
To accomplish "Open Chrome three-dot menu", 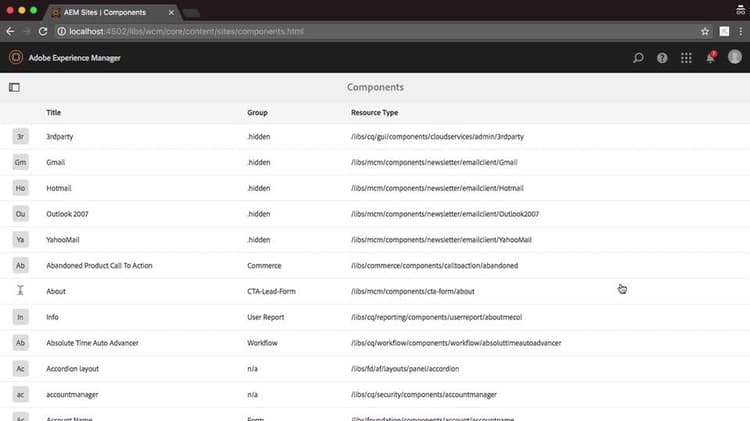I will [x=740, y=32].
